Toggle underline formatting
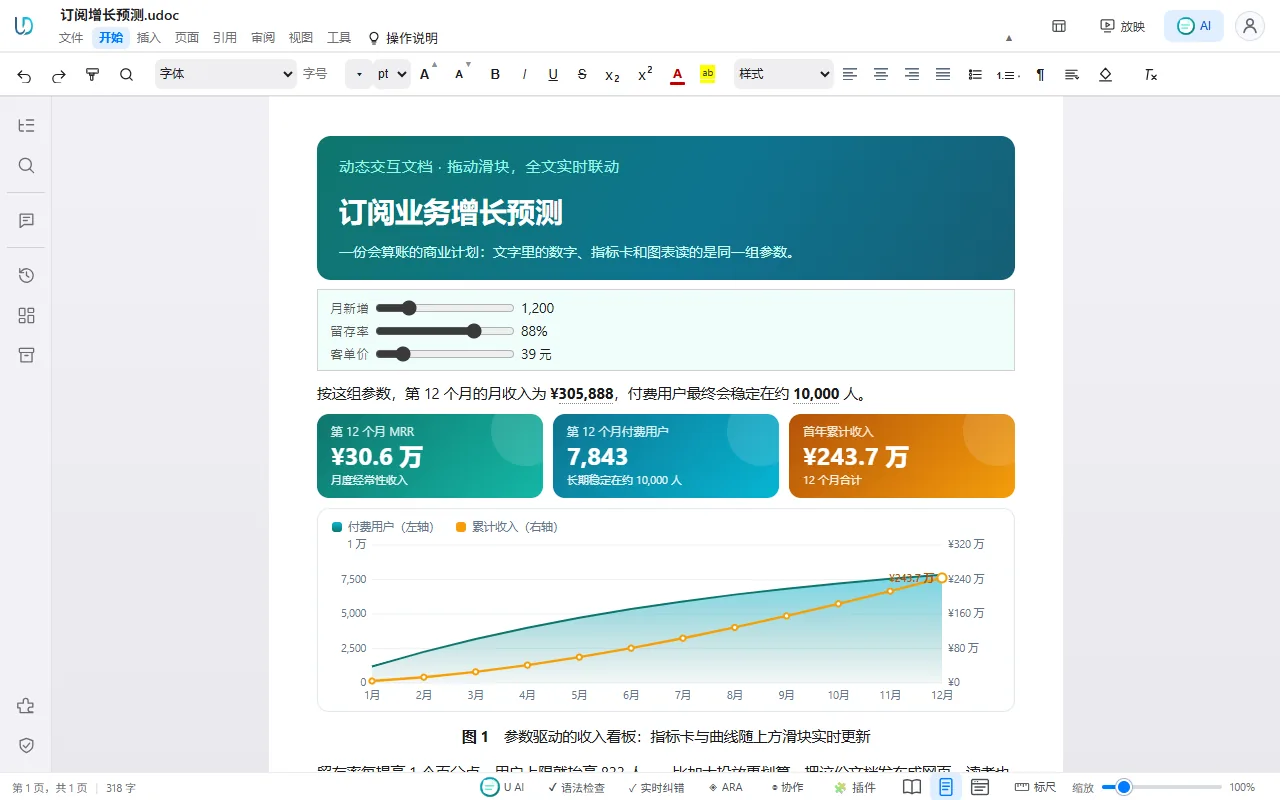 553,75
